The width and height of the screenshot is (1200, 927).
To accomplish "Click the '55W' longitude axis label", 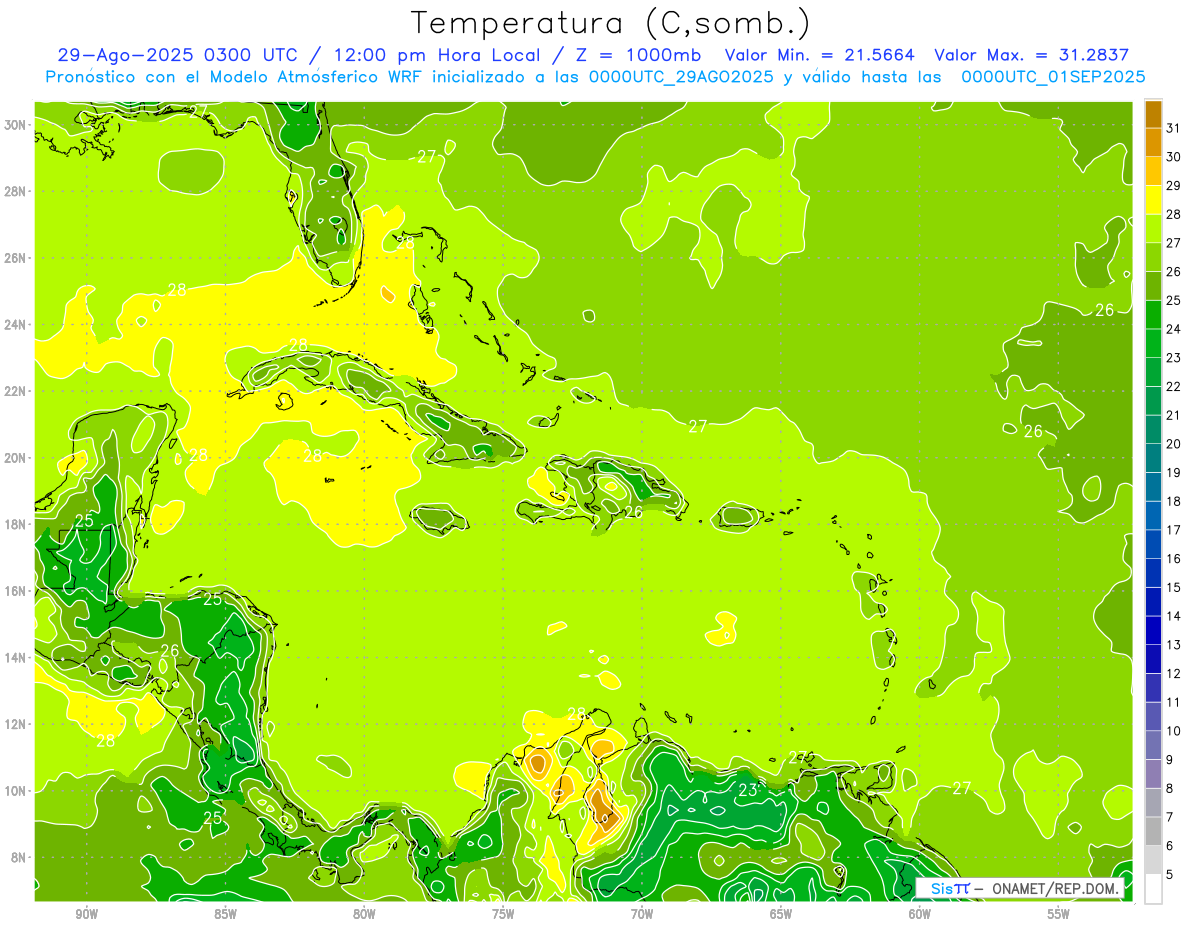I will (x=1059, y=914).
